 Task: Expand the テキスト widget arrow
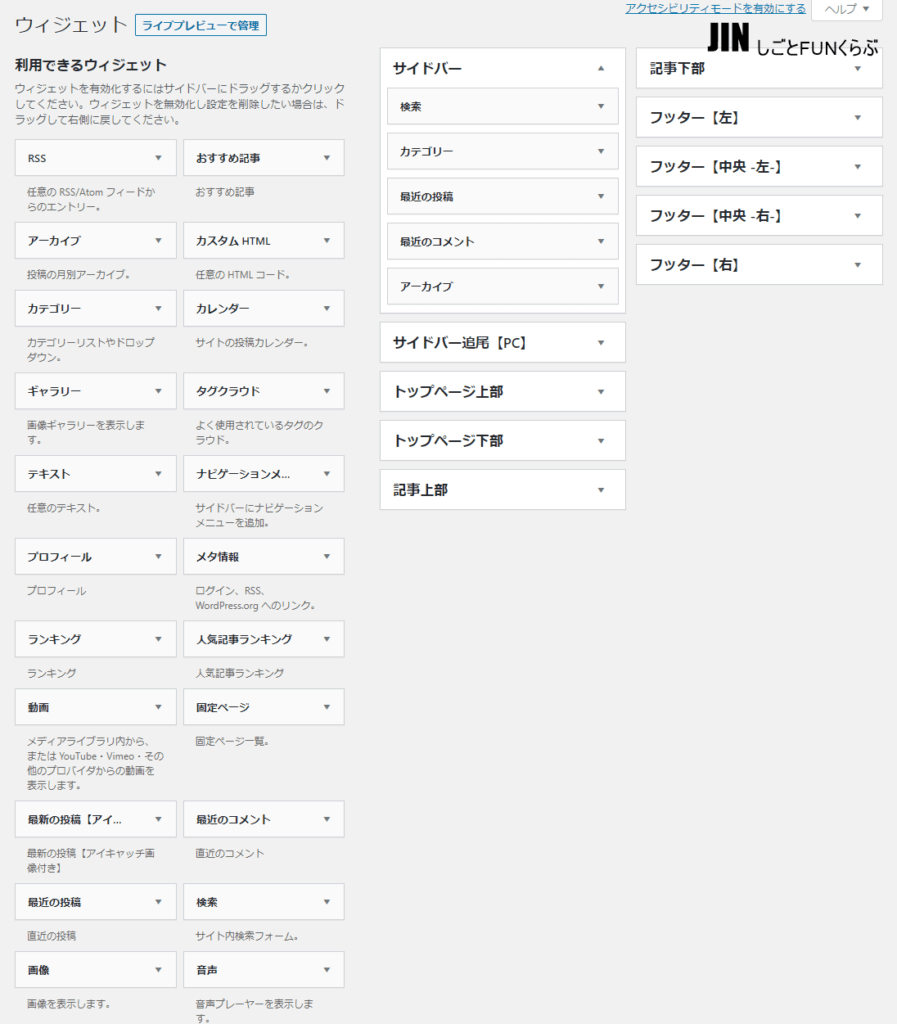[158, 473]
